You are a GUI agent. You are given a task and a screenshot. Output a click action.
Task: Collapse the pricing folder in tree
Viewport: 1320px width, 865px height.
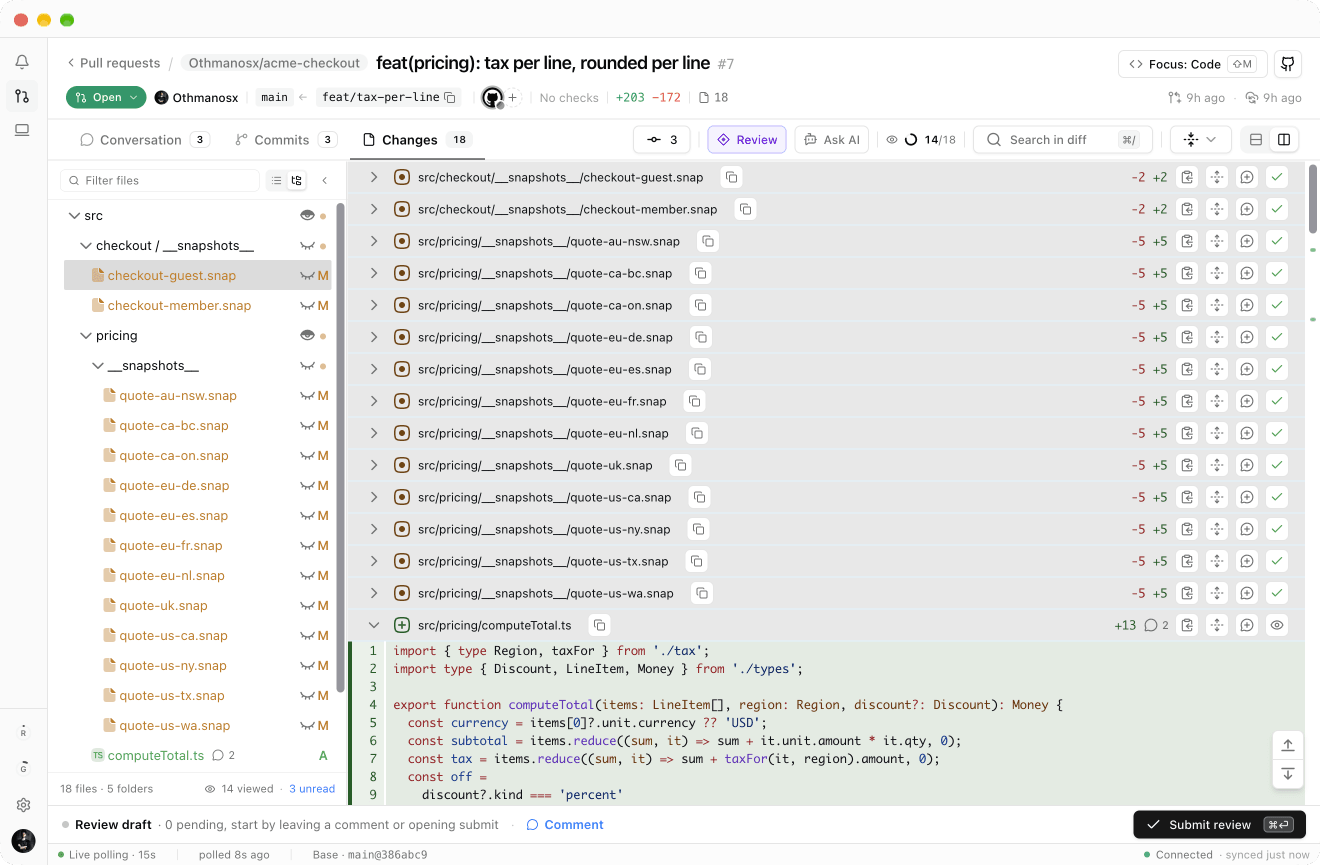coord(85,335)
